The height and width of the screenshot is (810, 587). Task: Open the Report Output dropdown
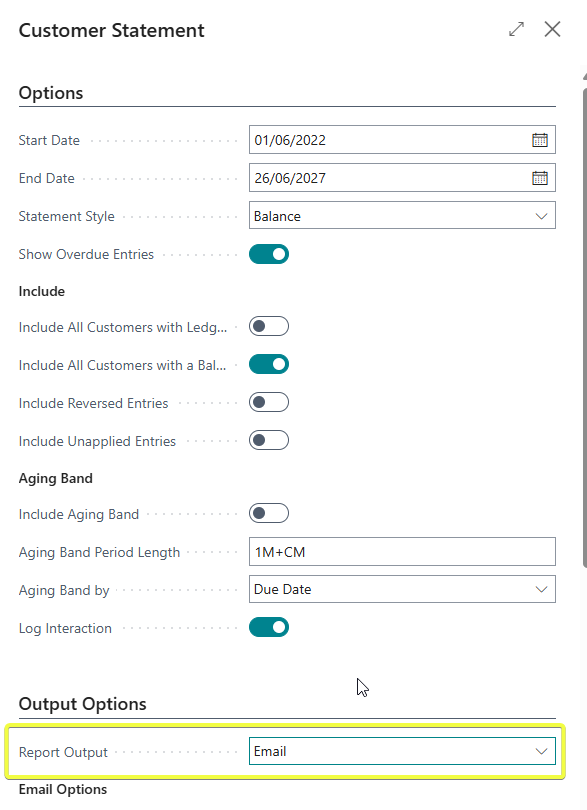tap(402, 752)
